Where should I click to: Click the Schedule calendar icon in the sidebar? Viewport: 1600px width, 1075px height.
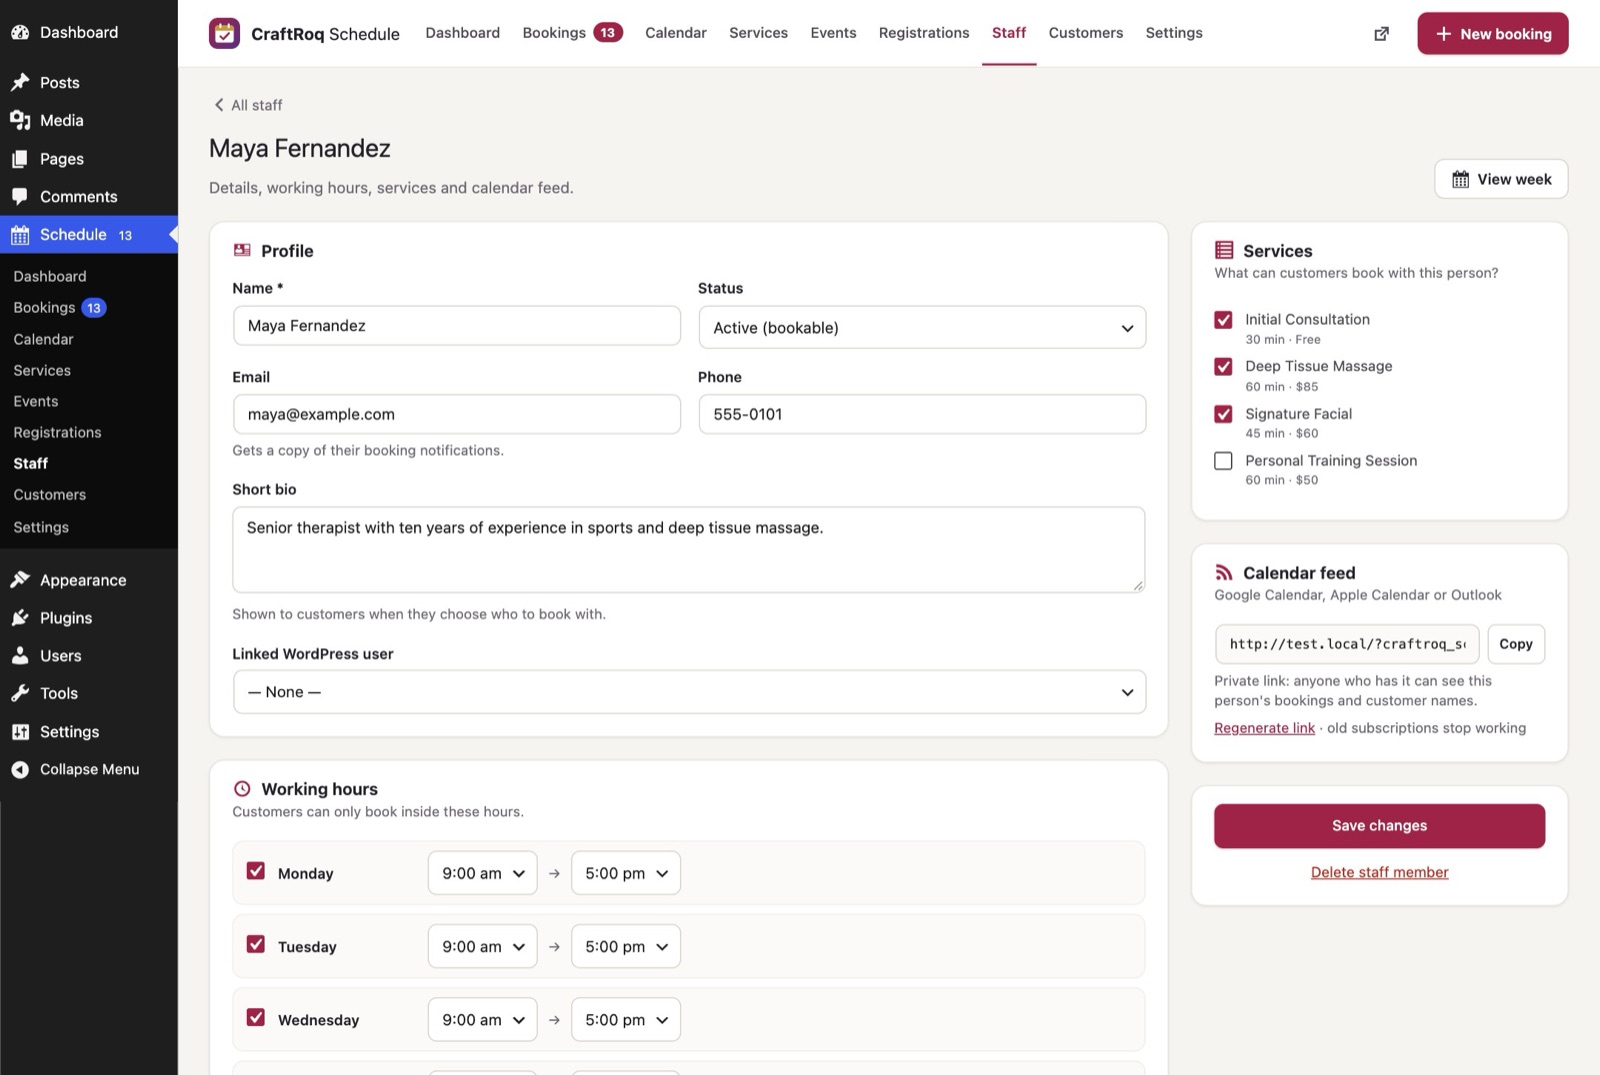[20, 235]
